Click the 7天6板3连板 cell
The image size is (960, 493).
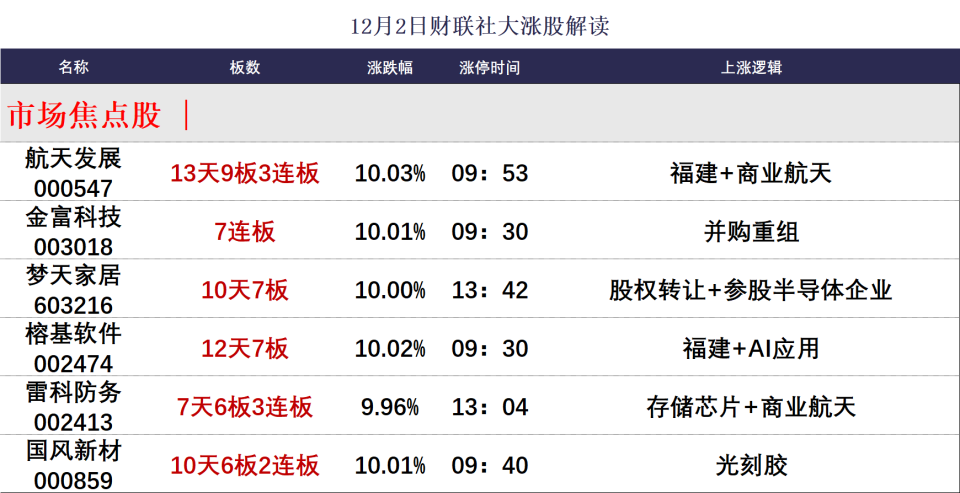coord(245,407)
